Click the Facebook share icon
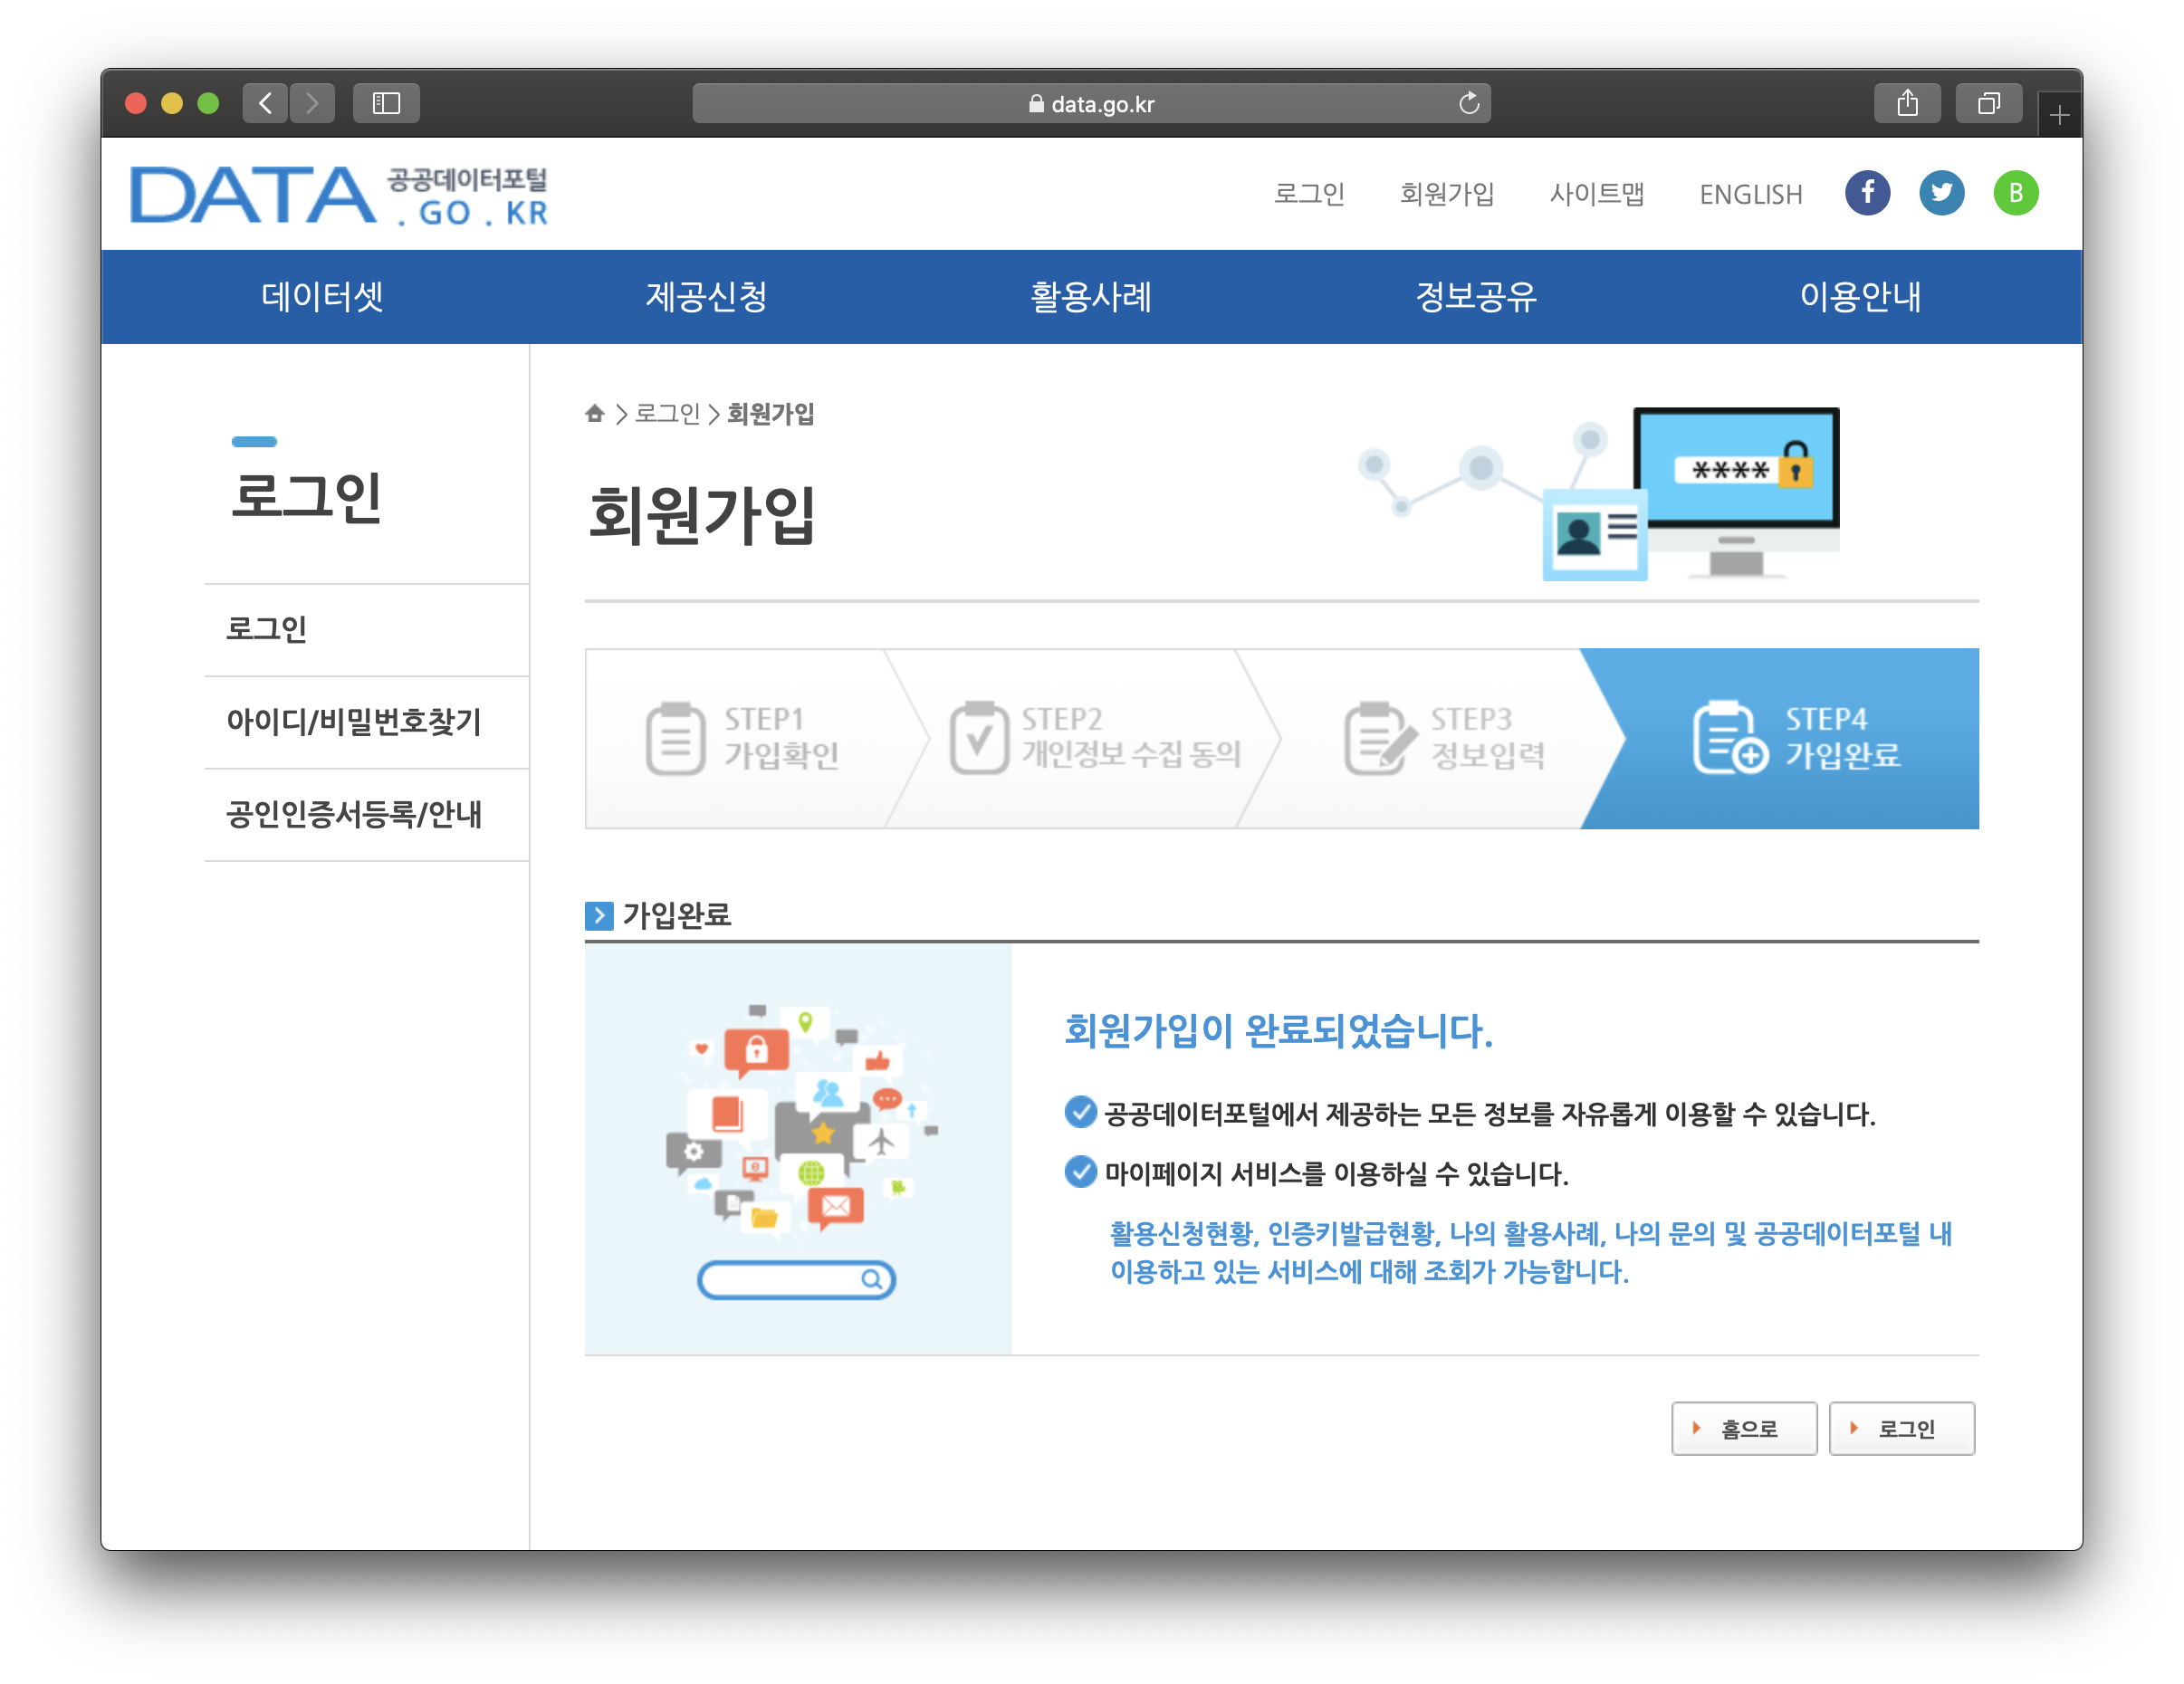Viewport: 2184px width, 1684px height. (1867, 193)
